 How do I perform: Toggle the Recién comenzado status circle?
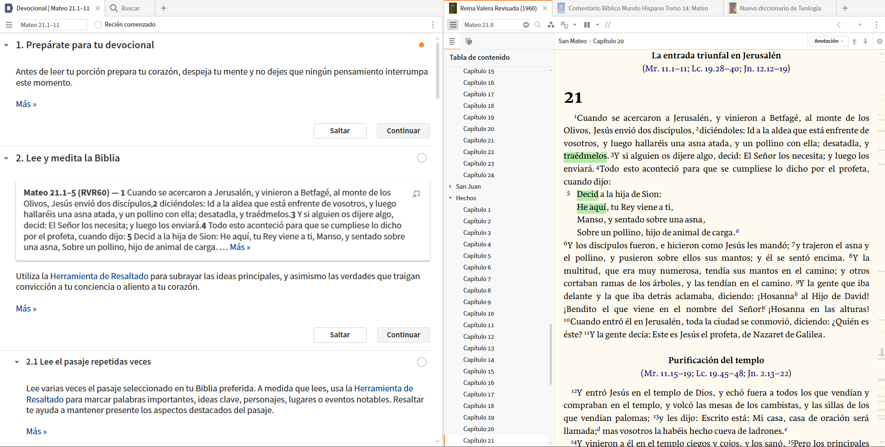[98, 25]
